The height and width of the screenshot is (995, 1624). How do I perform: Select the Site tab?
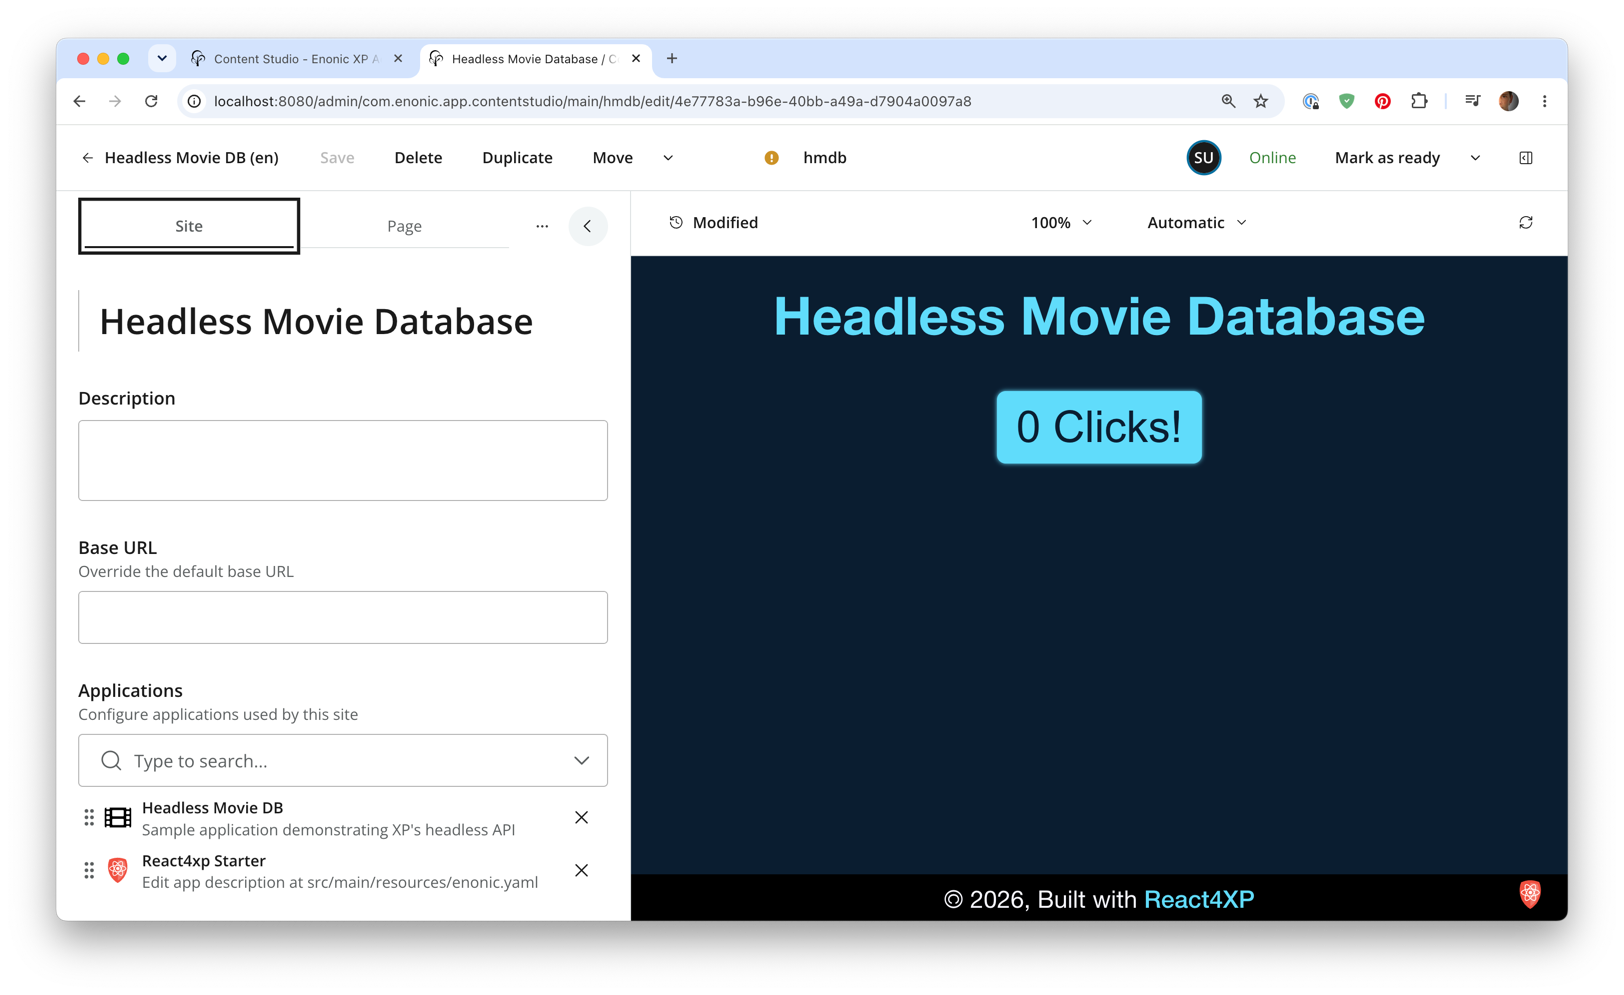(x=189, y=226)
